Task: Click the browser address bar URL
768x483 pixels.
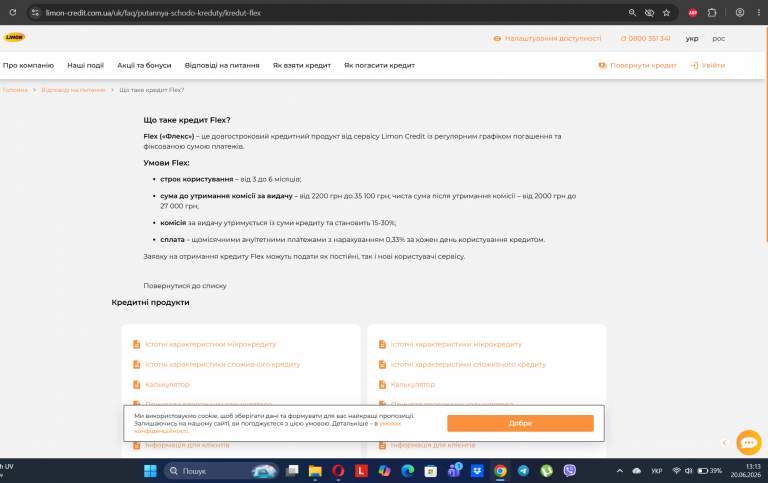Action: coord(153,13)
